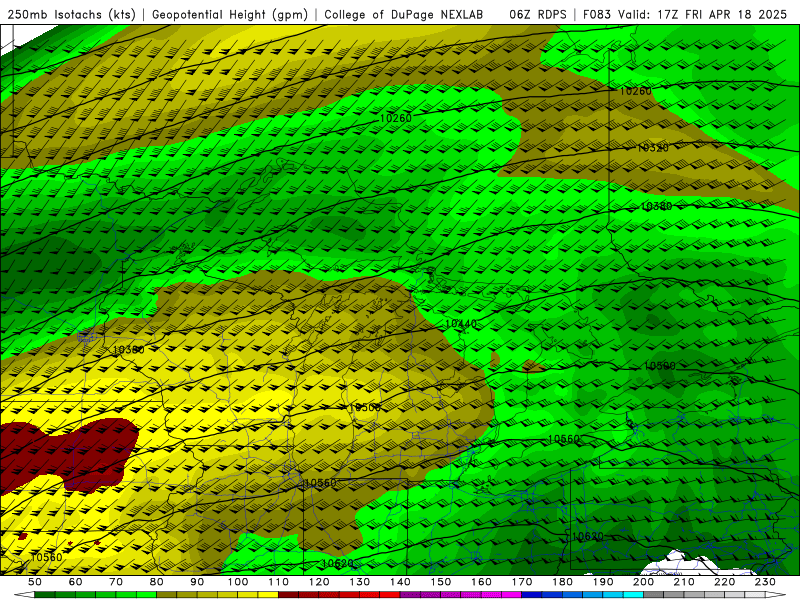This screenshot has height=600, width=800.
Task: Click the 10440 height contour label
Action: (461, 323)
